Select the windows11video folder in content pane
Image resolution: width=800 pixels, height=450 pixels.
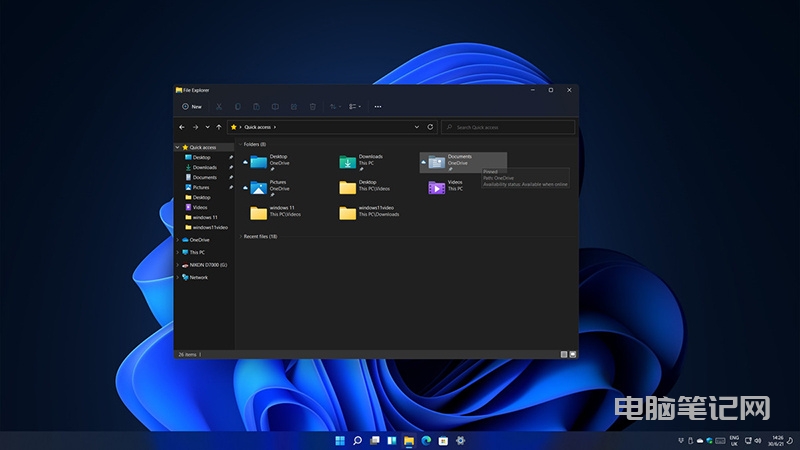pyautogui.click(x=347, y=213)
